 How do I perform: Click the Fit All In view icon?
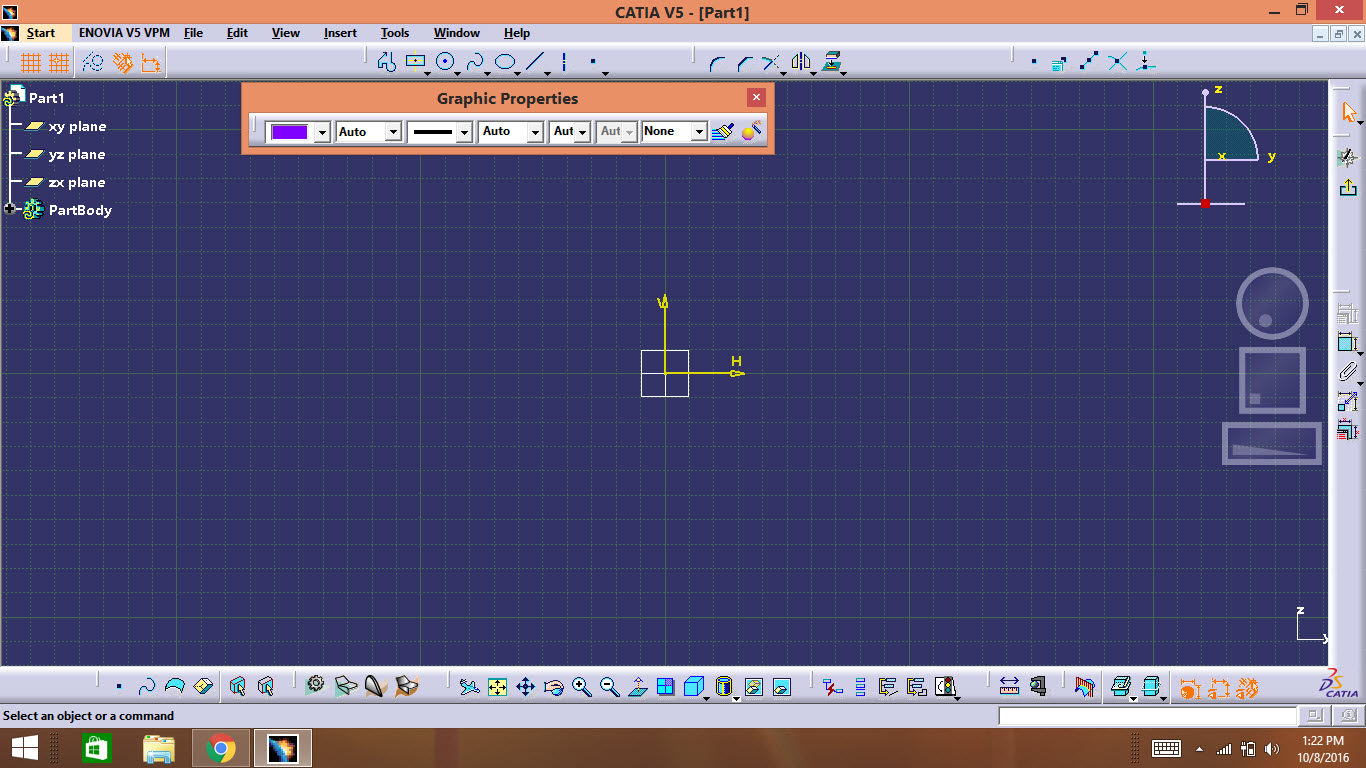[496, 686]
